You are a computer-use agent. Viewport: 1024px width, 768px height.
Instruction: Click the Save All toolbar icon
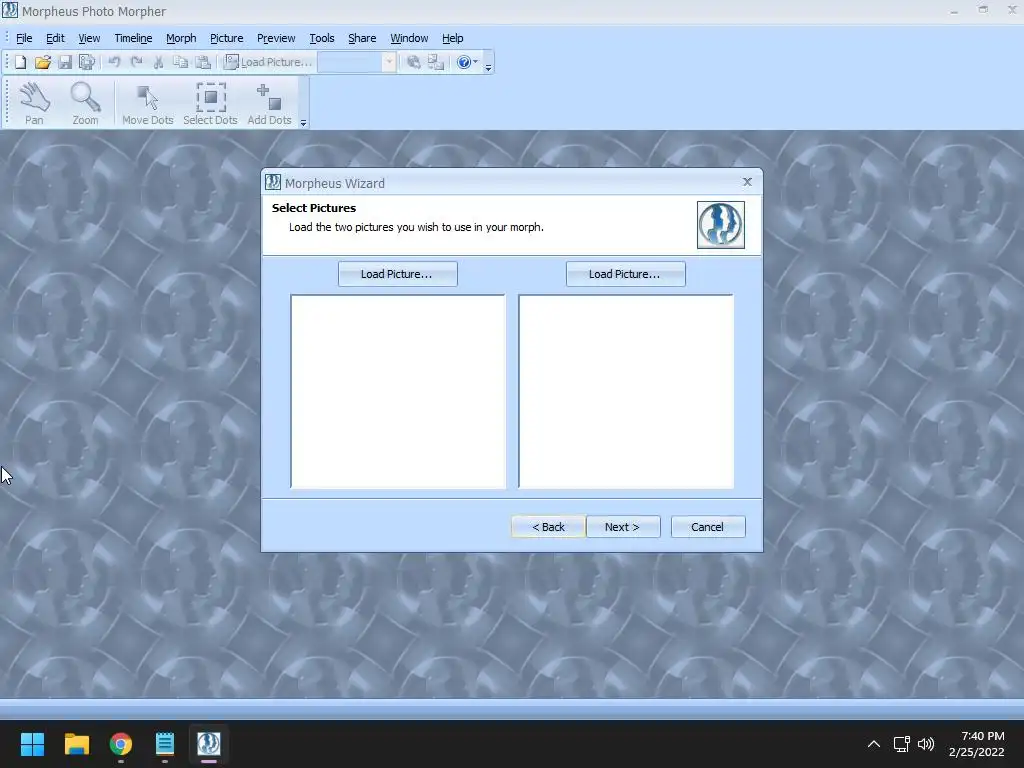click(x=86, y=62)
